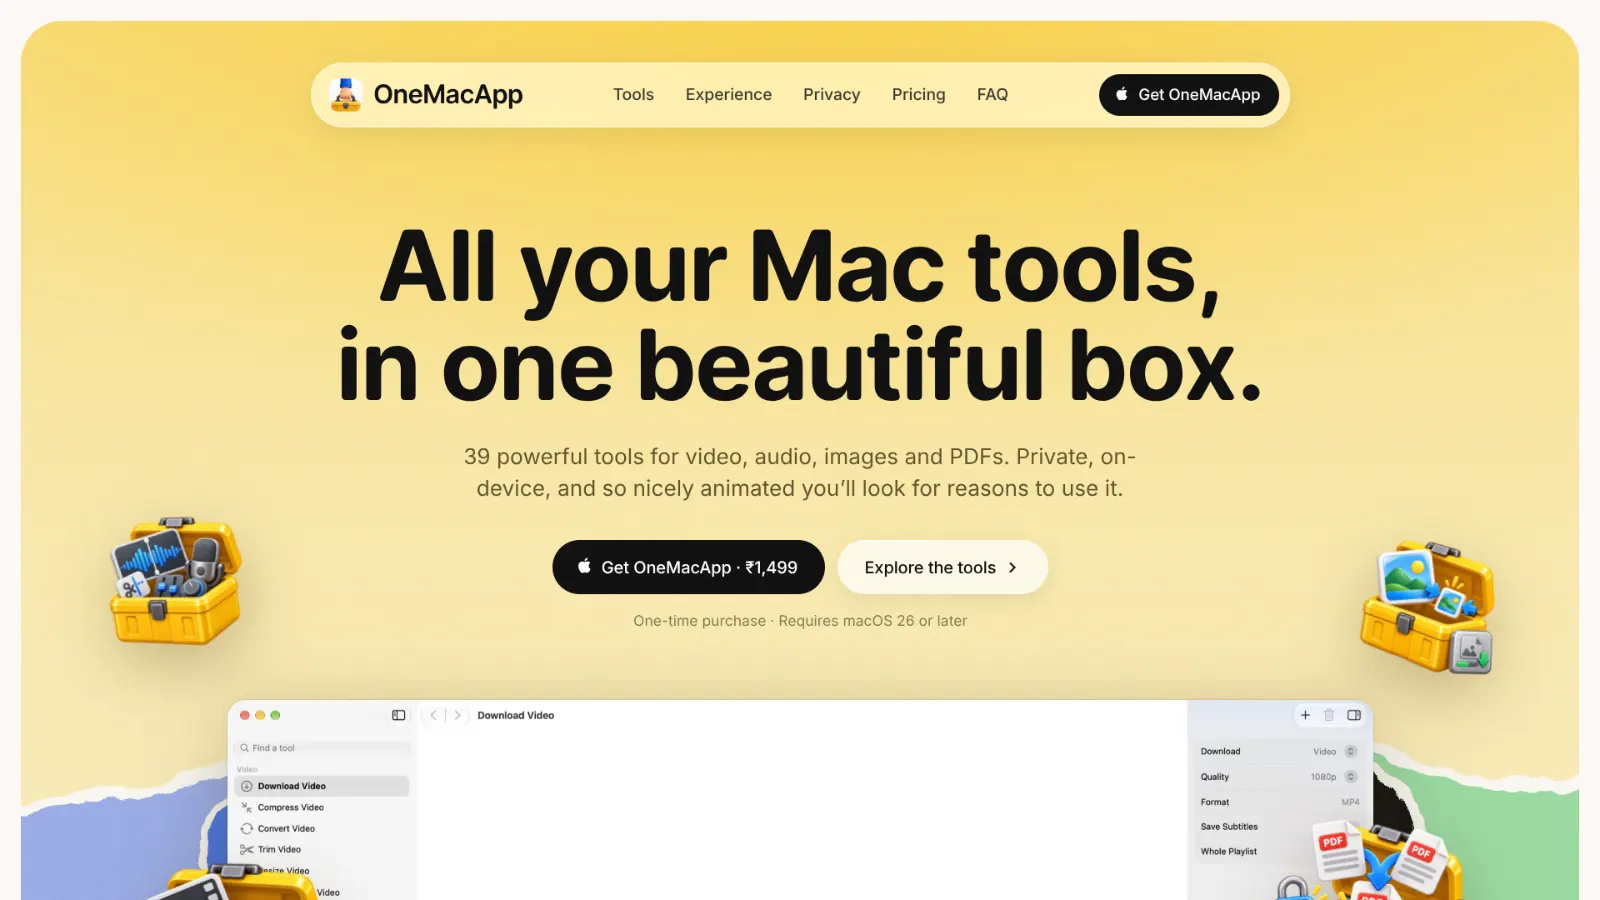Open the FAQ link
The width and height of the screenshot is (1600, 900).
(x=992, y=94)
